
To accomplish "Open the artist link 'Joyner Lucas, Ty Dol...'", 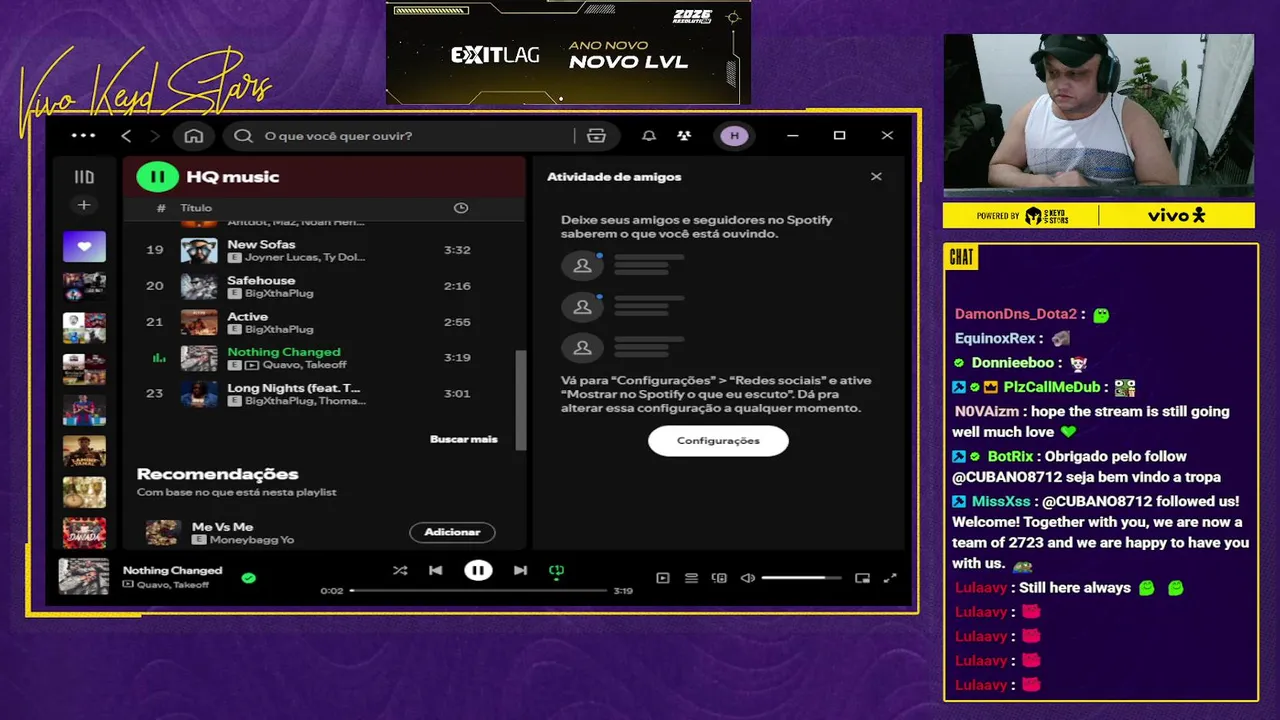I will point(305,257).
